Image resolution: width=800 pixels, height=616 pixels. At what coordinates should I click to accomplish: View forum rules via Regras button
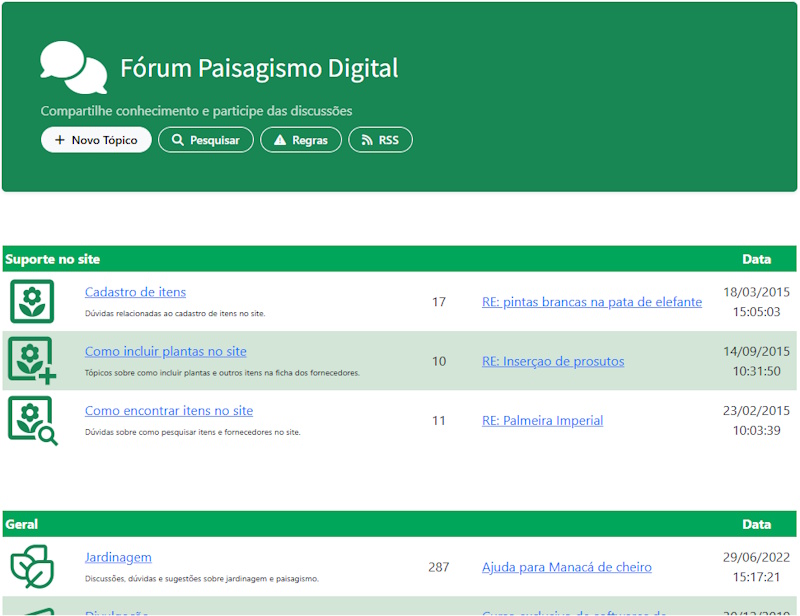[301, 140]
